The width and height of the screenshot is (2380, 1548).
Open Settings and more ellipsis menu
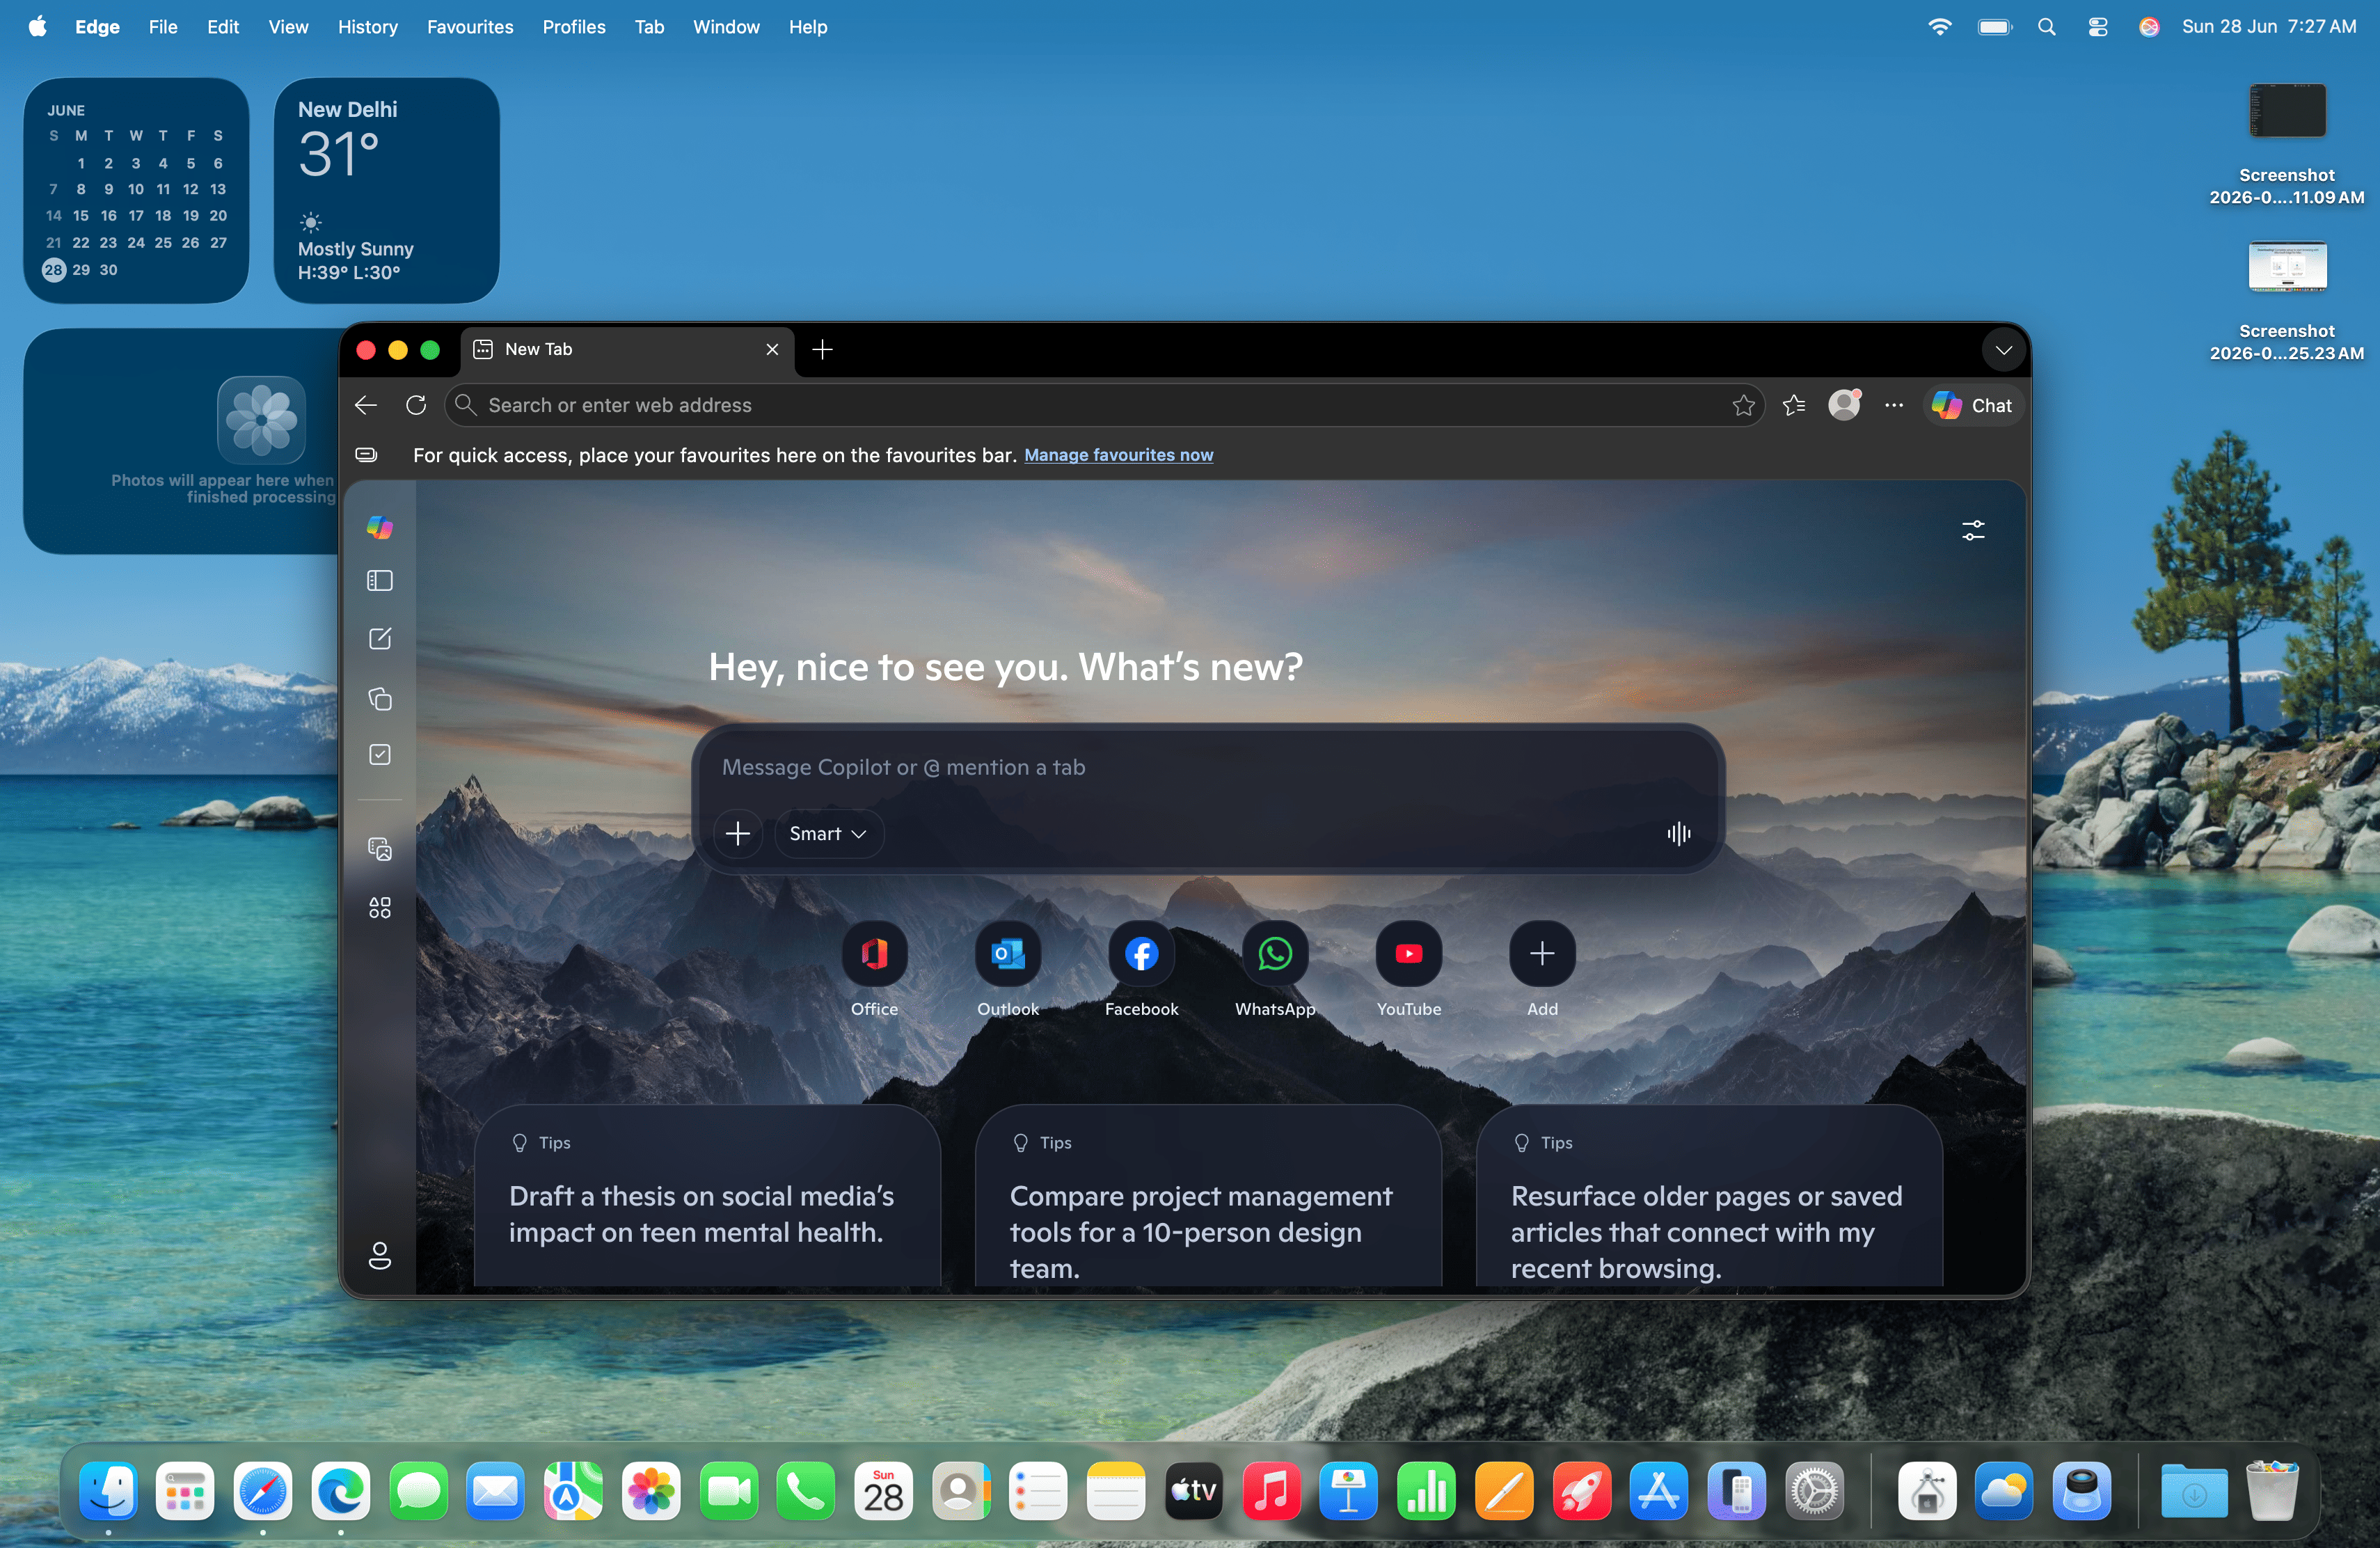coord(1894,405)
